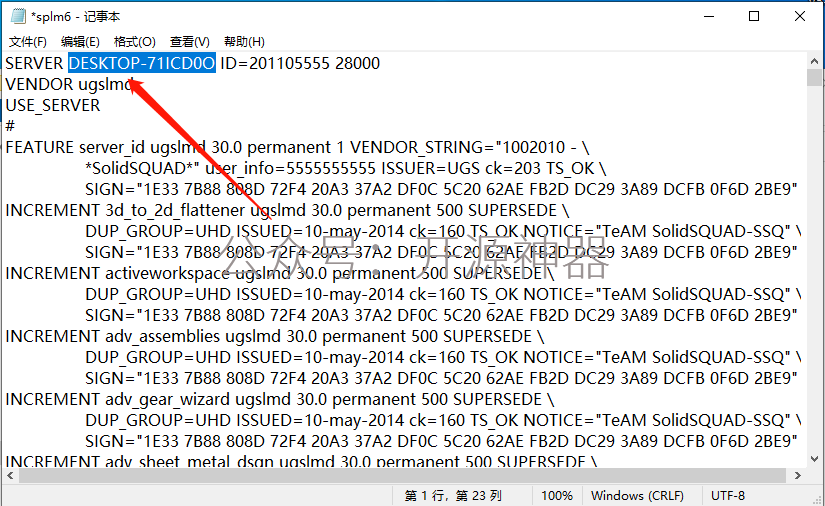Click the horizontal scrollbar thumb
The height and width of the screenshot is (506, 825).
tap(403, 475)
